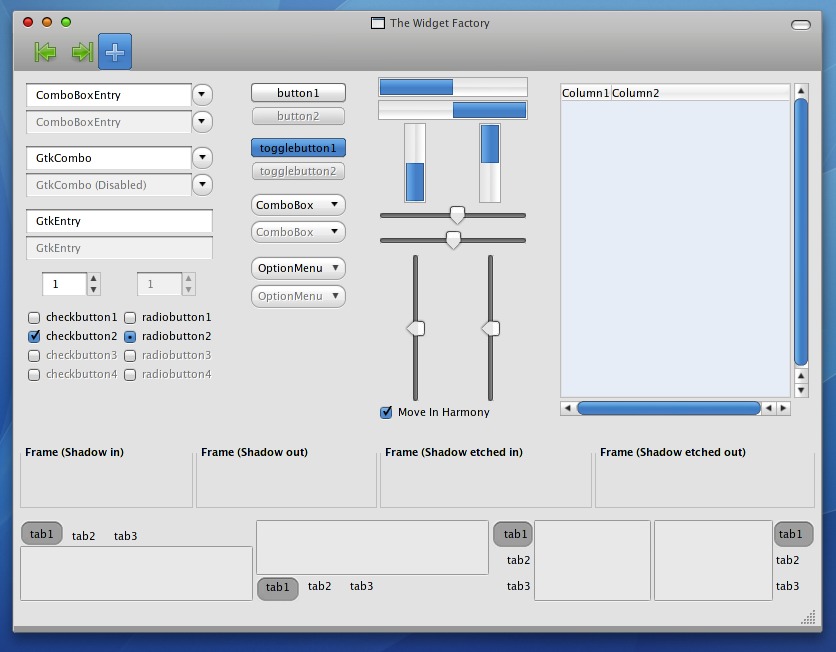Click button1
Image resolution: width=836 pixels, height=652 pixels.
tap(298, 93)
